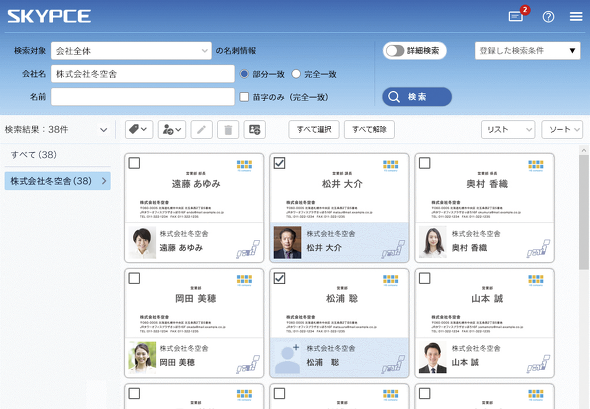Screen dimensions: 590x409
Task: Select 株式会社冬空舎 (38) in the sidebar
Action: [58, 181]
